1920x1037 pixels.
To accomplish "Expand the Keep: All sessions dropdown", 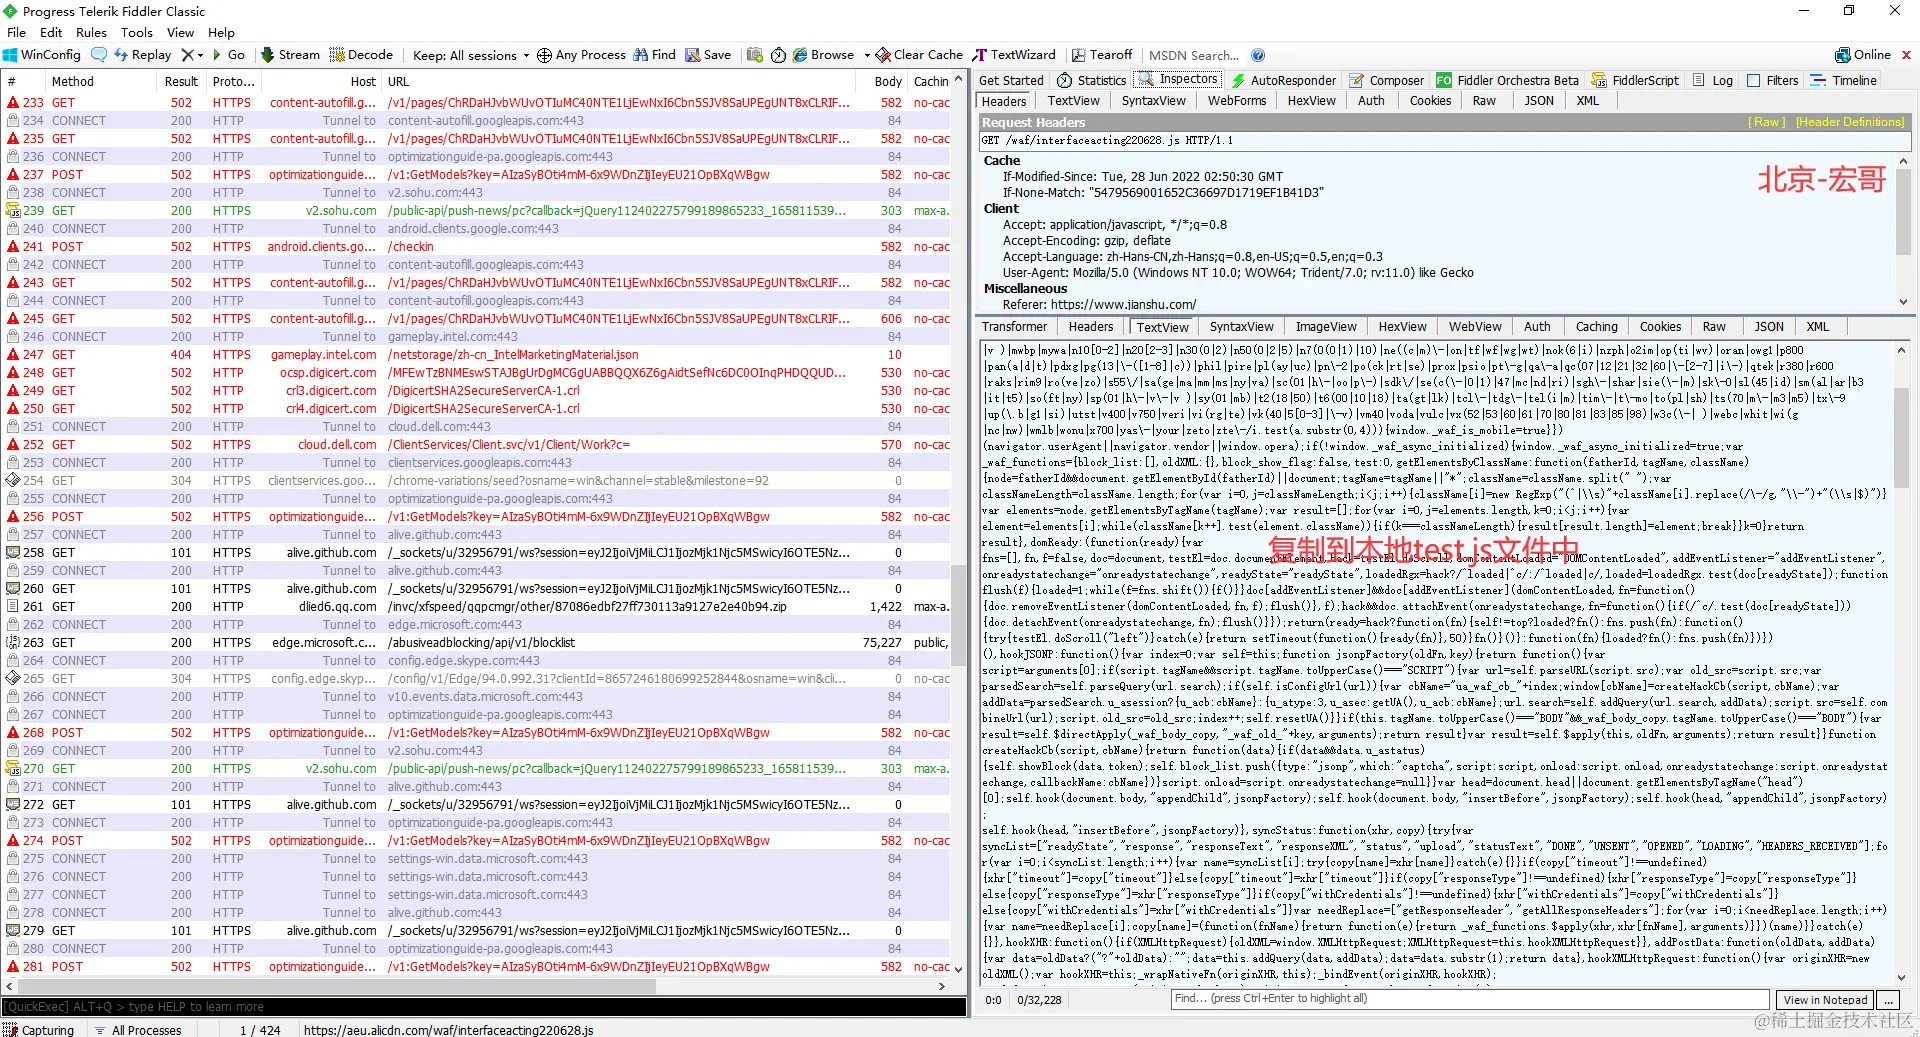I will point(471,55).
